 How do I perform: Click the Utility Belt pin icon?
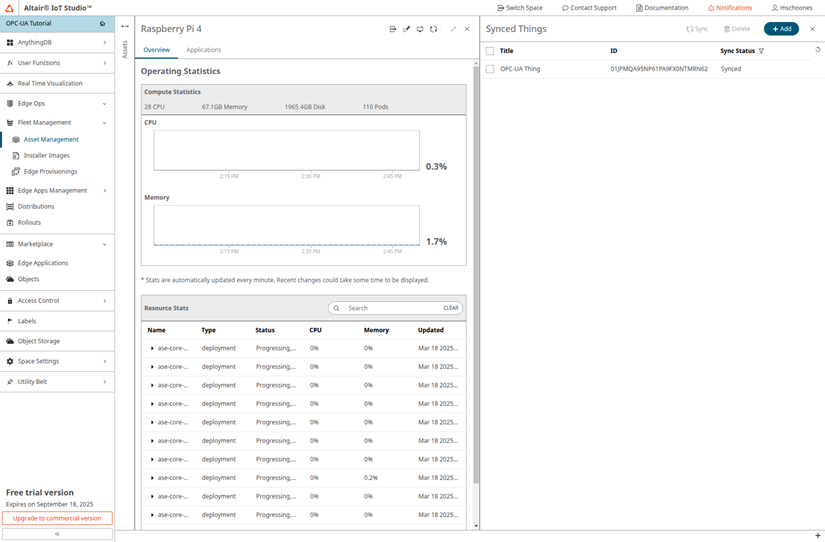tap(9, 382)
